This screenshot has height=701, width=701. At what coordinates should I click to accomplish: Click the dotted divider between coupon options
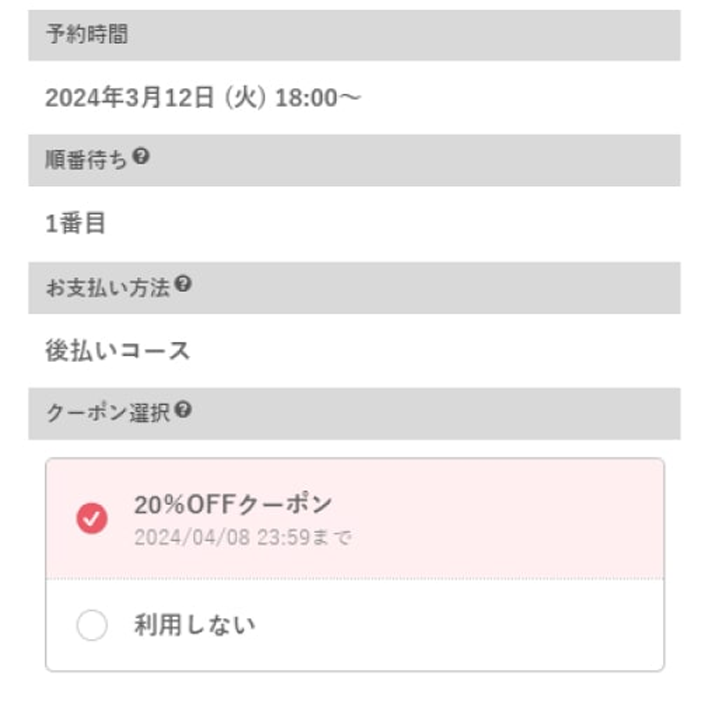[355, 579]
